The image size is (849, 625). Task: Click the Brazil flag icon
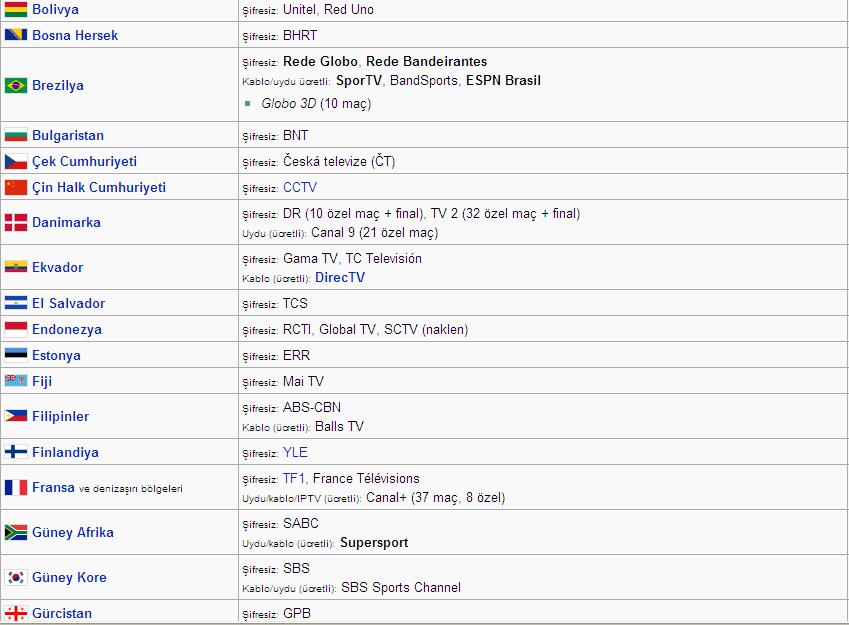click(16, 85)
